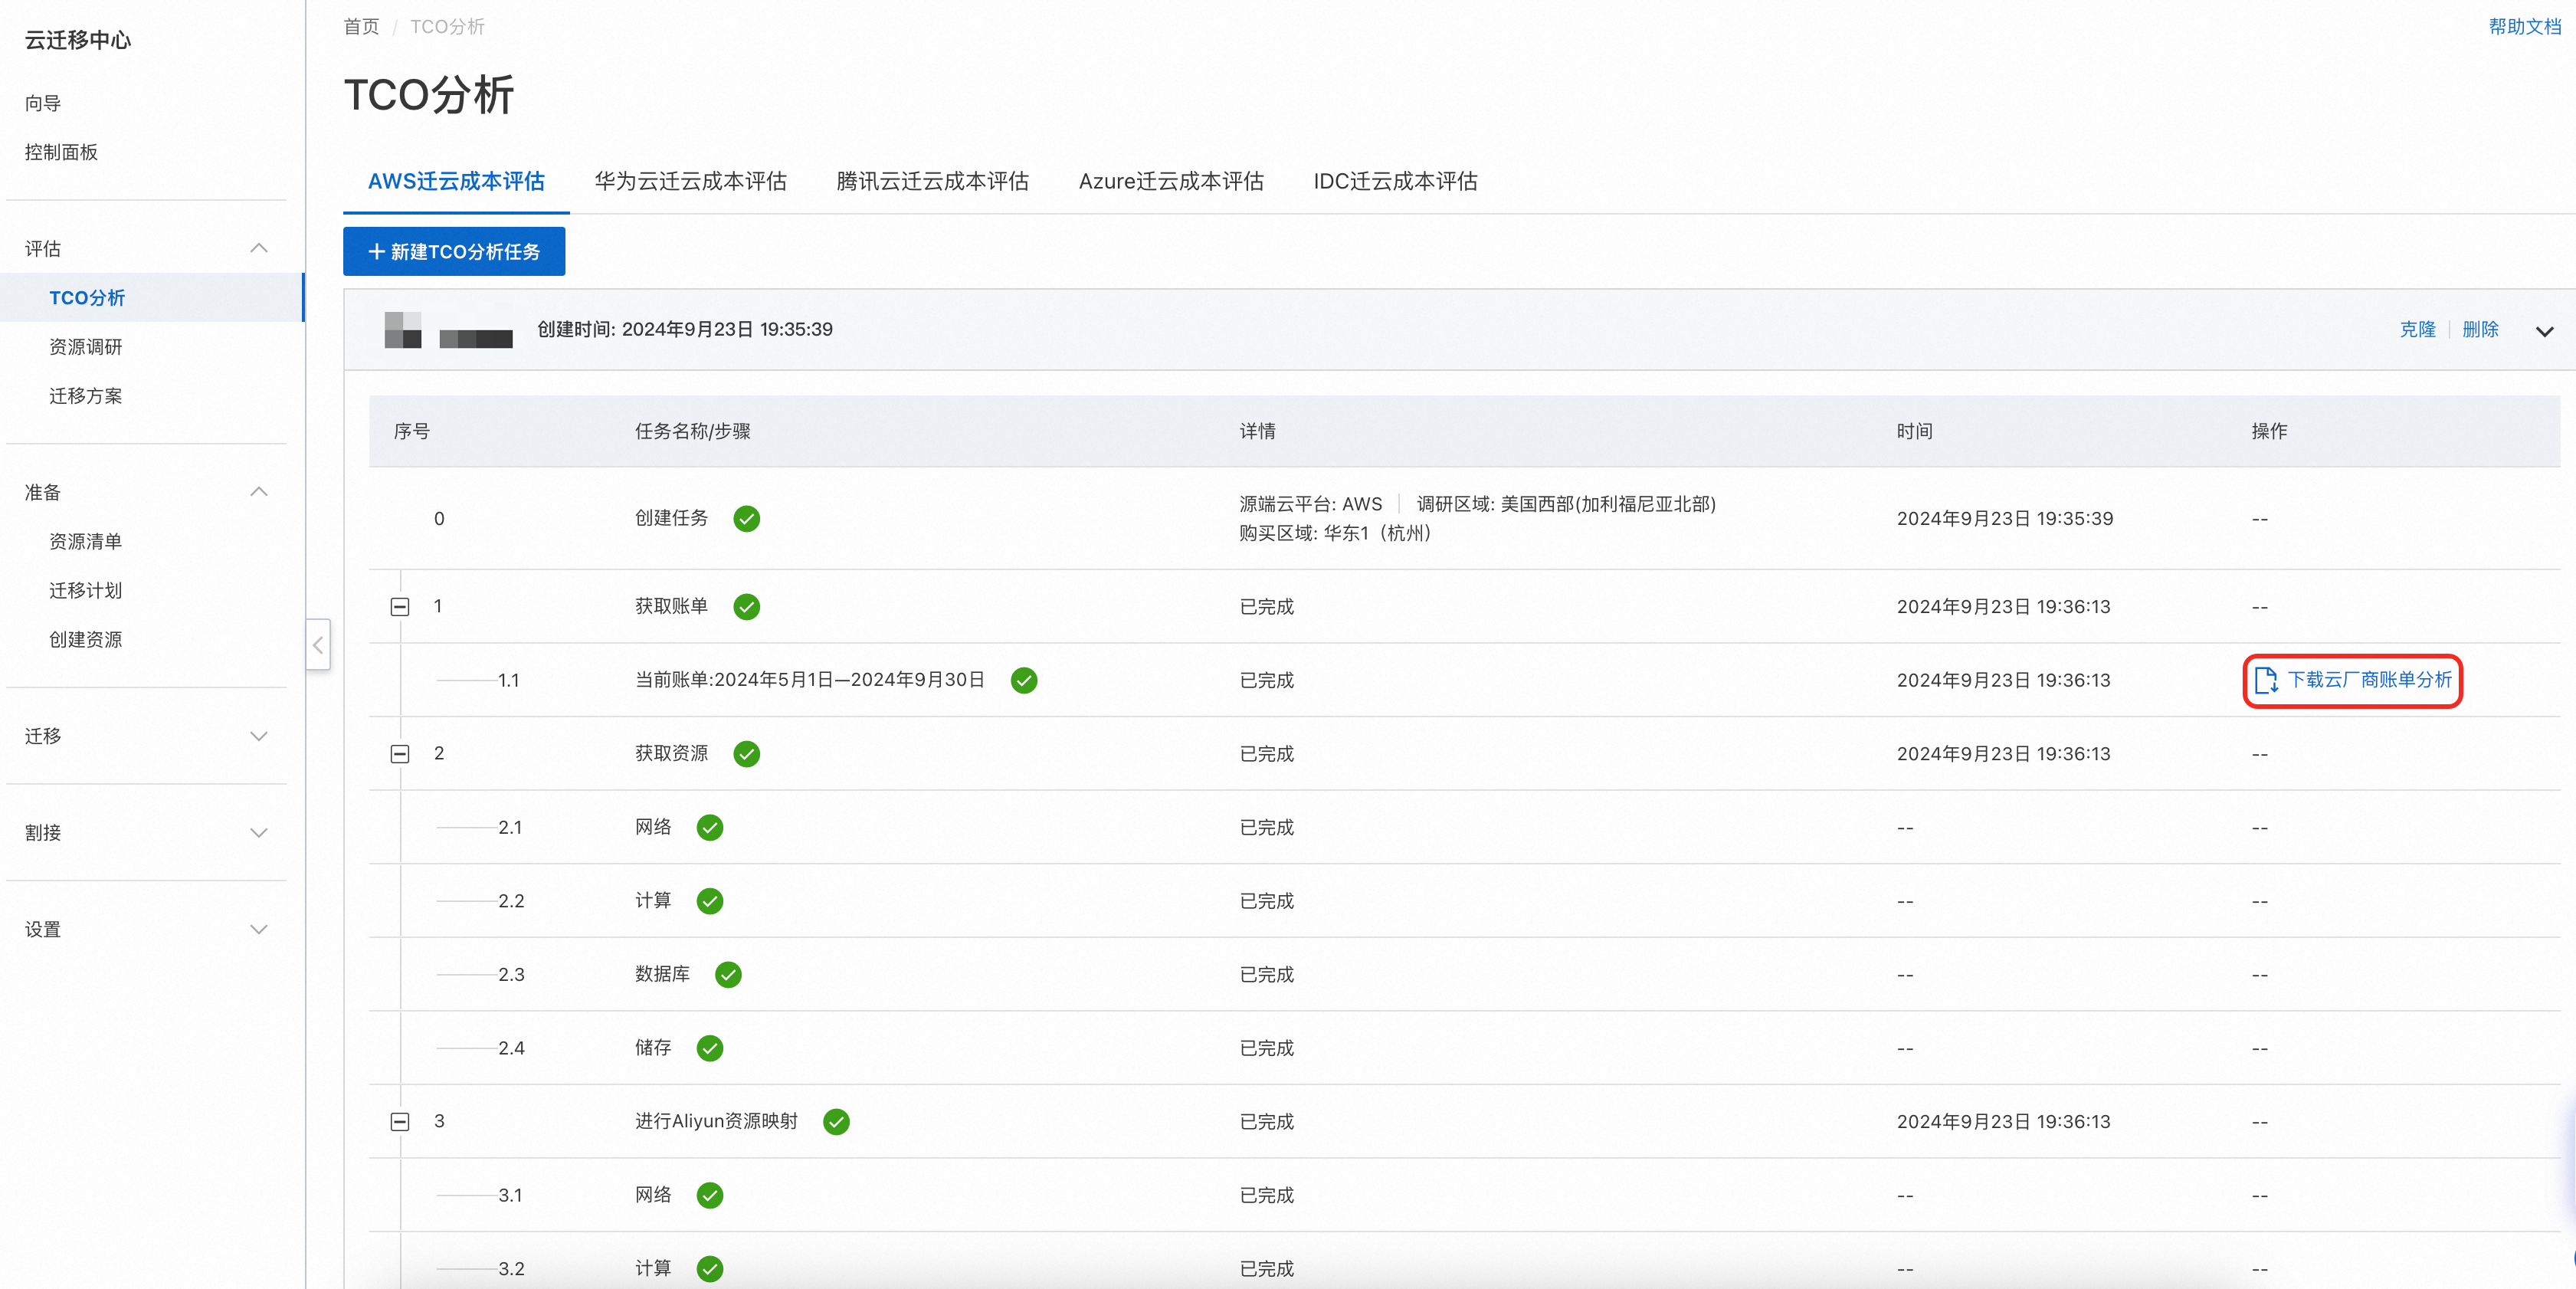Click the TCO分析 breadcrumb text

[x=447, y=27]
